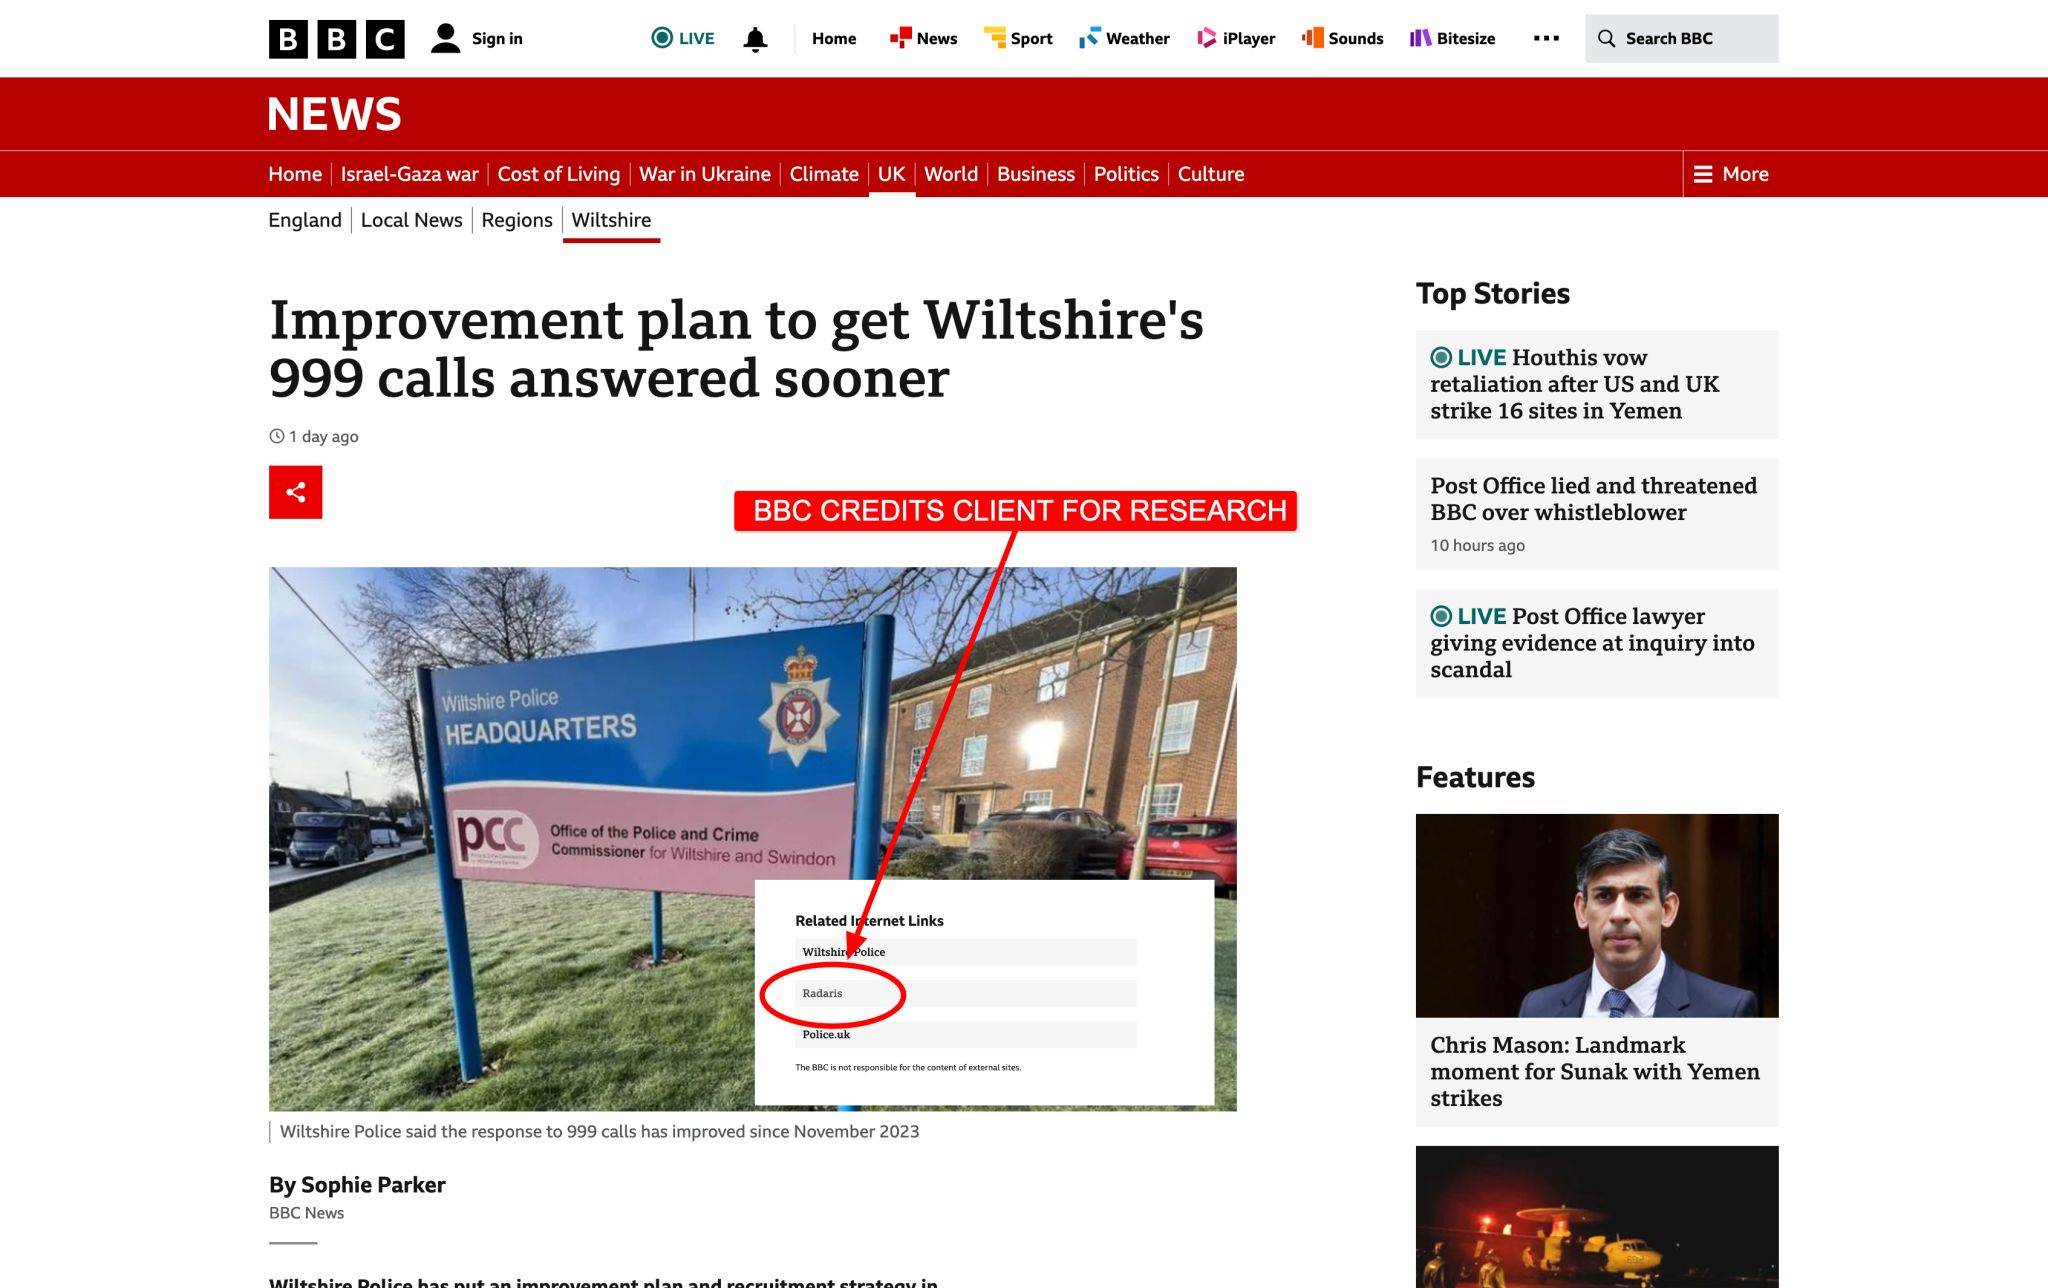This screenshot has height=1288, width=2048.
Task: Click the red share button
Action: 296,492
